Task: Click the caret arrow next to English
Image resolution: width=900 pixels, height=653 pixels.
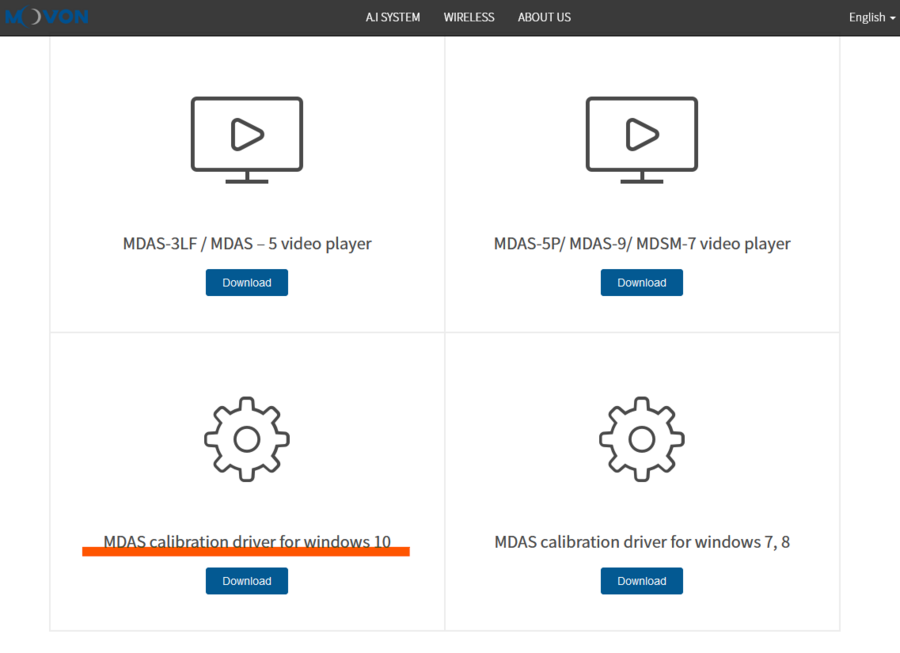Action: 891,18
